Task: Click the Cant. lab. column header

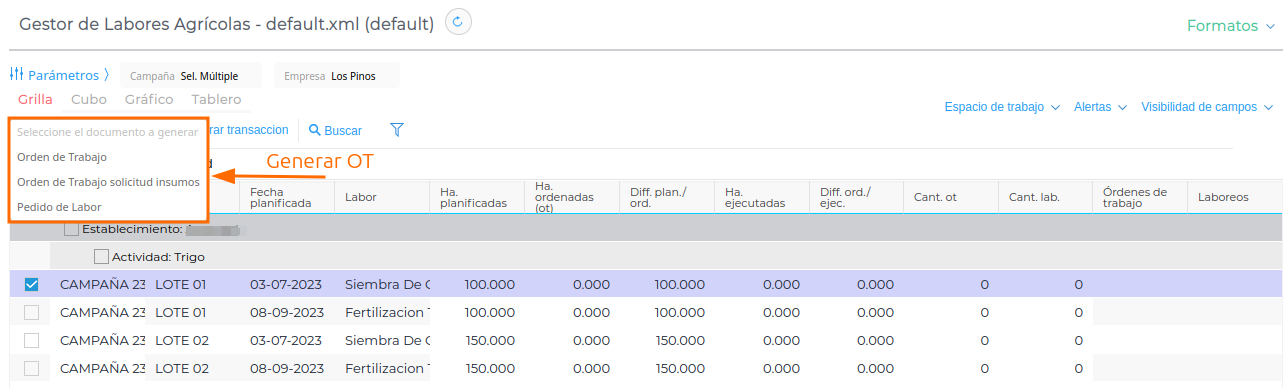Action: [1046, 197]
